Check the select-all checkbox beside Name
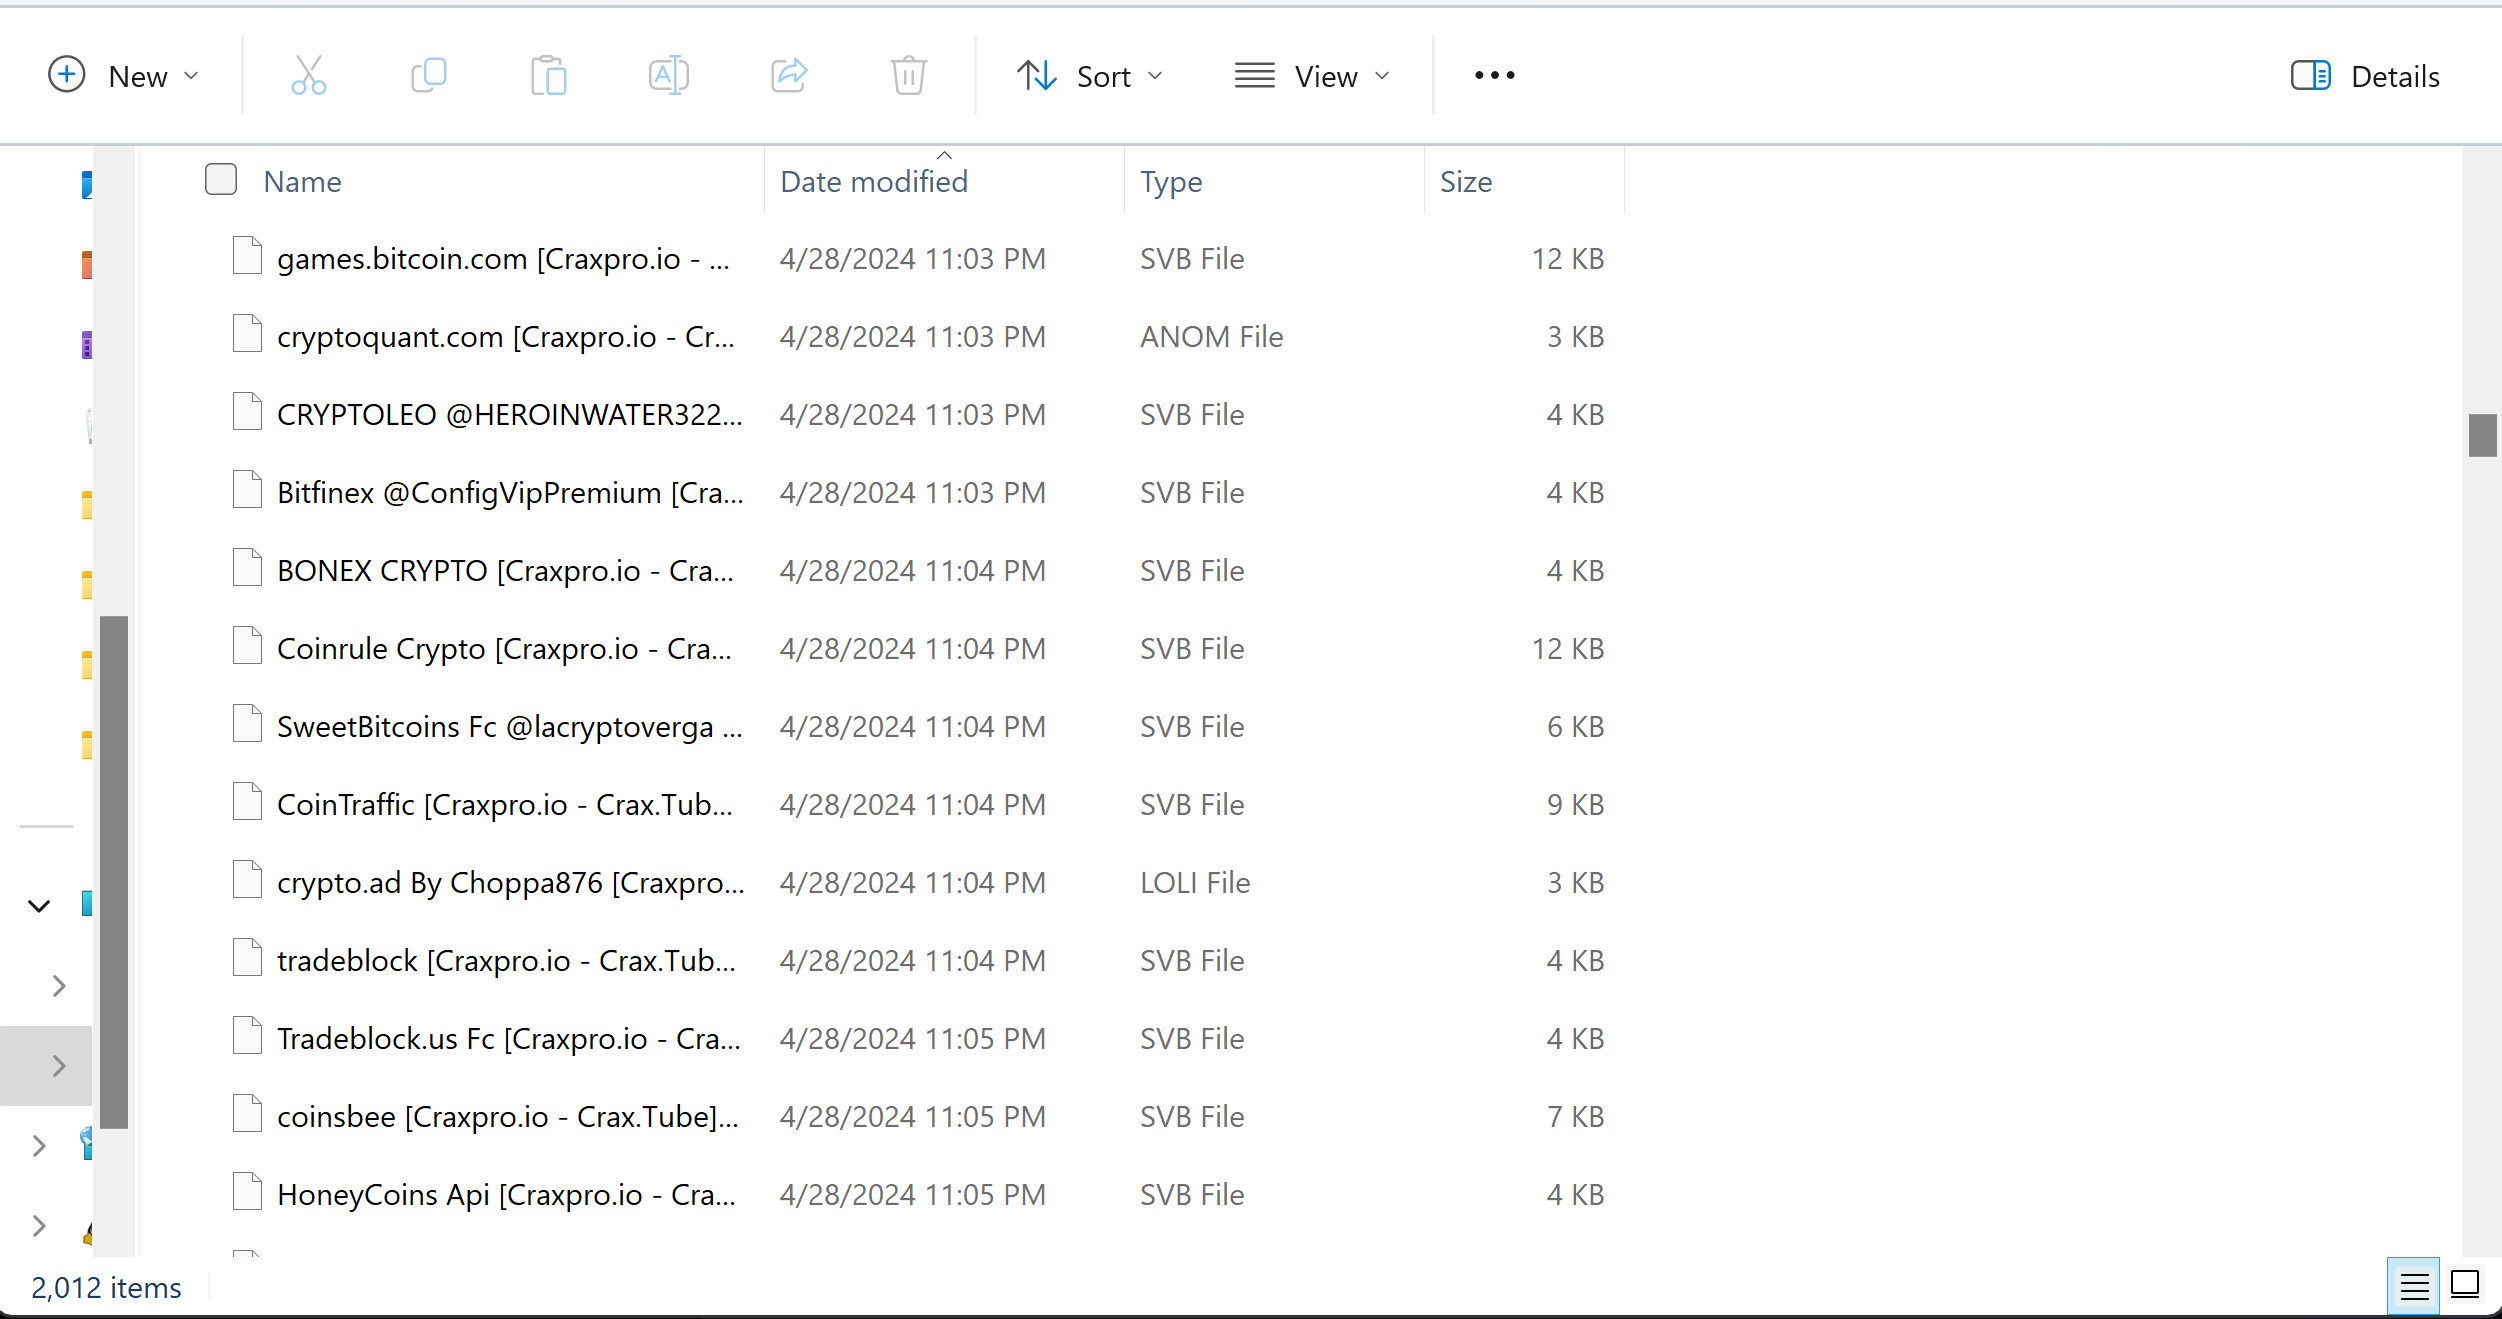This screenshot has height=1319, width=2502. coord(221,180)
